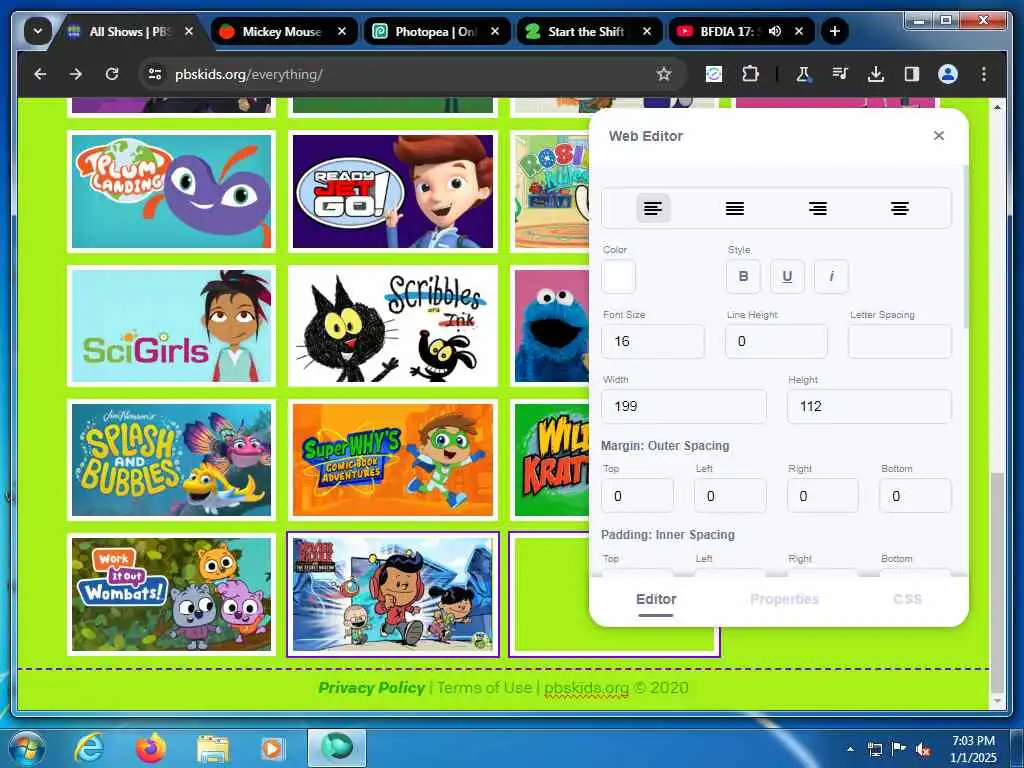The image size is (1024, 768).
Task: Open the Downloads icon
Action: click(876, 74)
